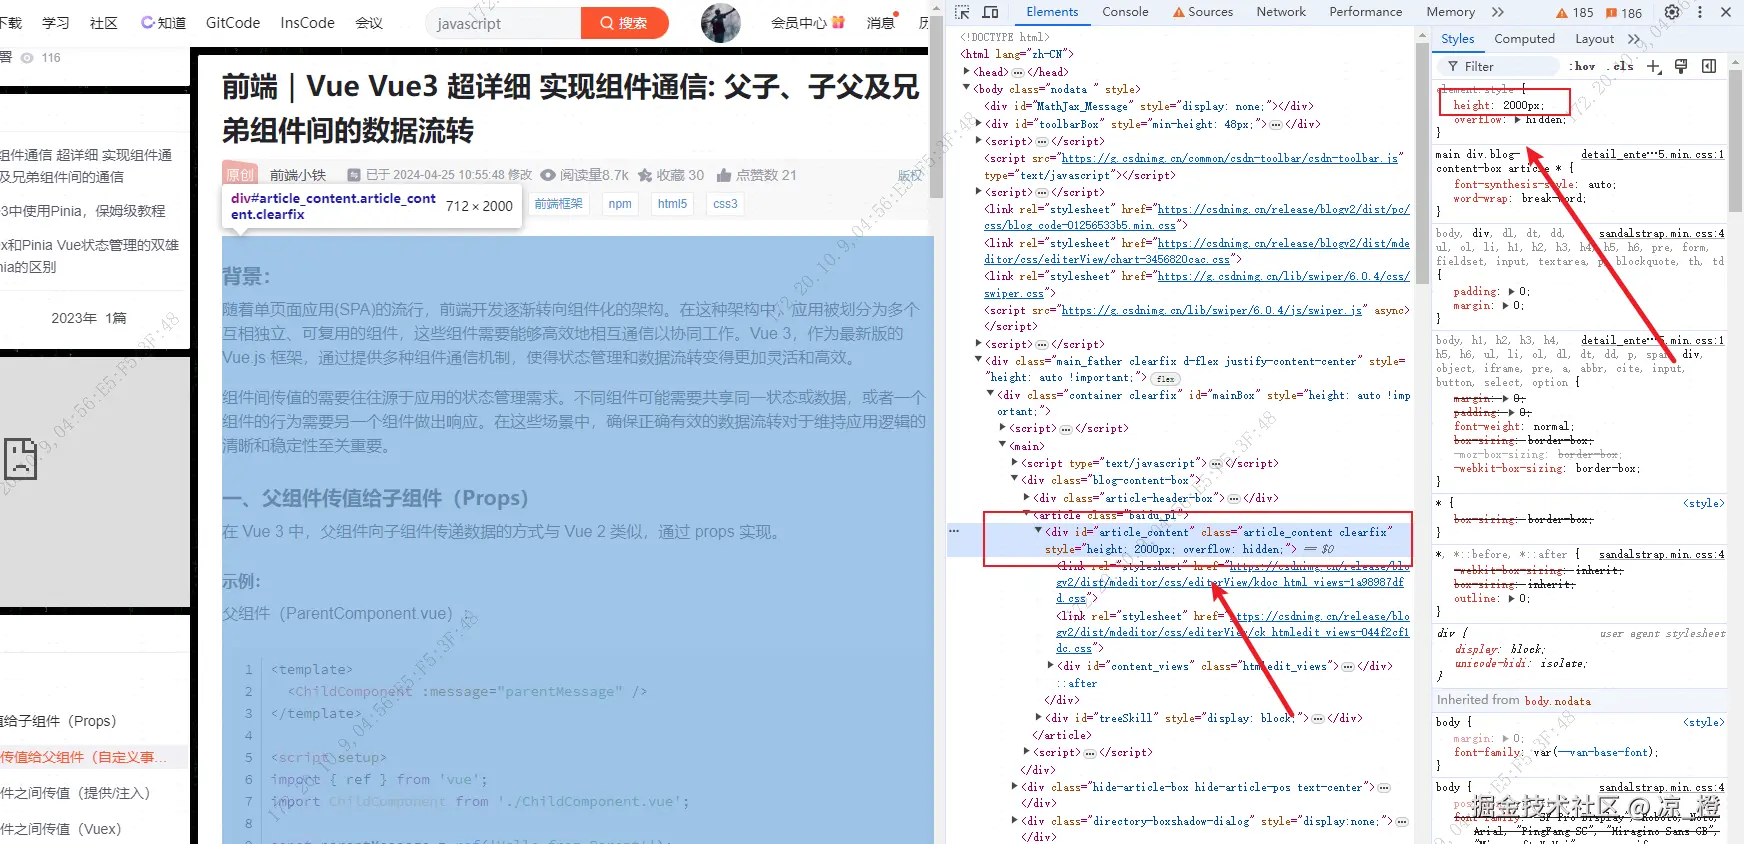Open the InsCode nav link
The image size is (1744, 844).
pyautogui.click(x=307, y=23)
